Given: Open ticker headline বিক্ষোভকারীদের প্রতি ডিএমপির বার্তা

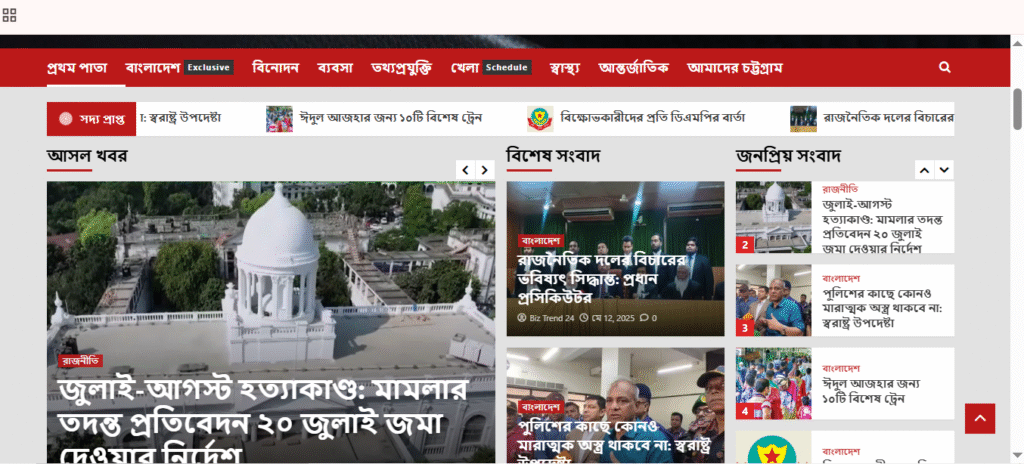Looking at the screenshot, I should 652,118.
